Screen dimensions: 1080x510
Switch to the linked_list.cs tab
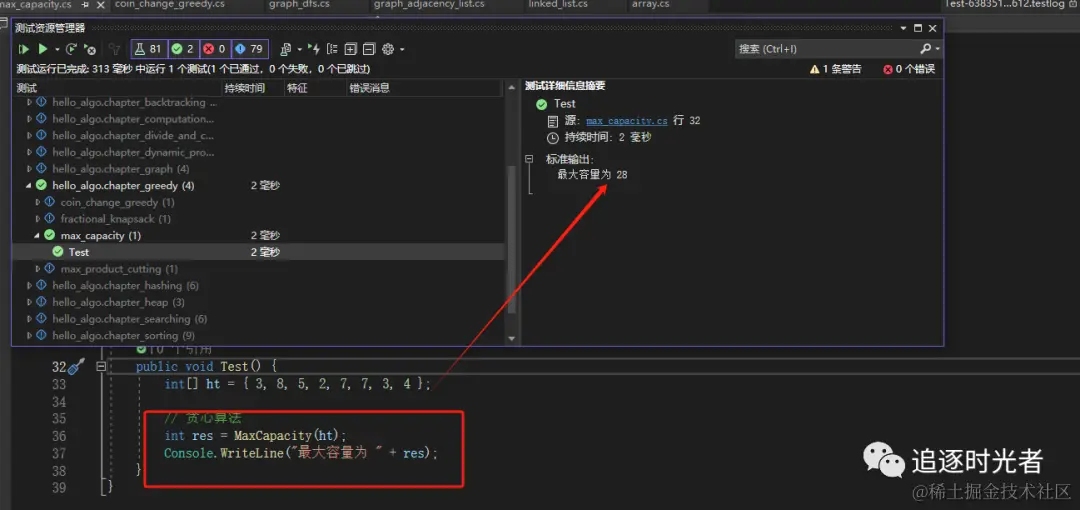(558, 4)
